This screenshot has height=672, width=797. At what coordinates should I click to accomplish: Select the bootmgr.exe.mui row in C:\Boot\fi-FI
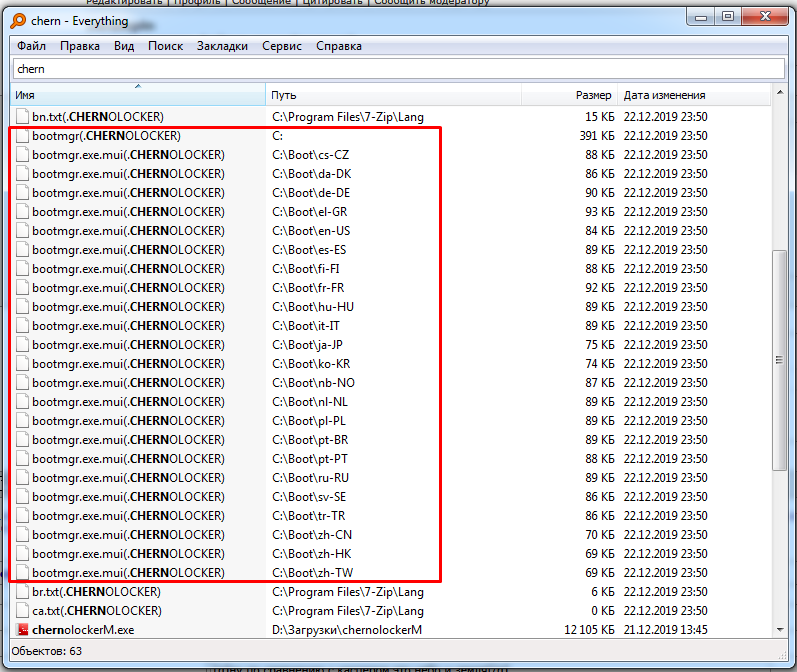(390, 269)
